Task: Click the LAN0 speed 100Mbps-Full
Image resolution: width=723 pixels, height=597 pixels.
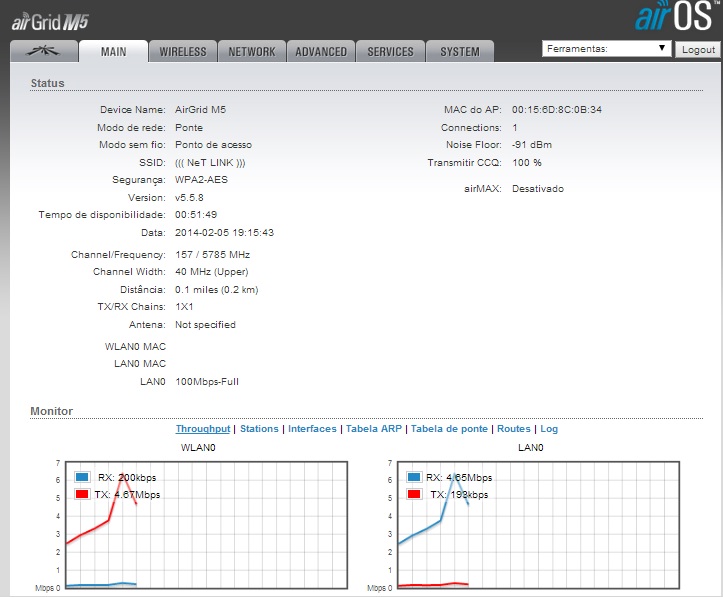Action: pos(207,382)
